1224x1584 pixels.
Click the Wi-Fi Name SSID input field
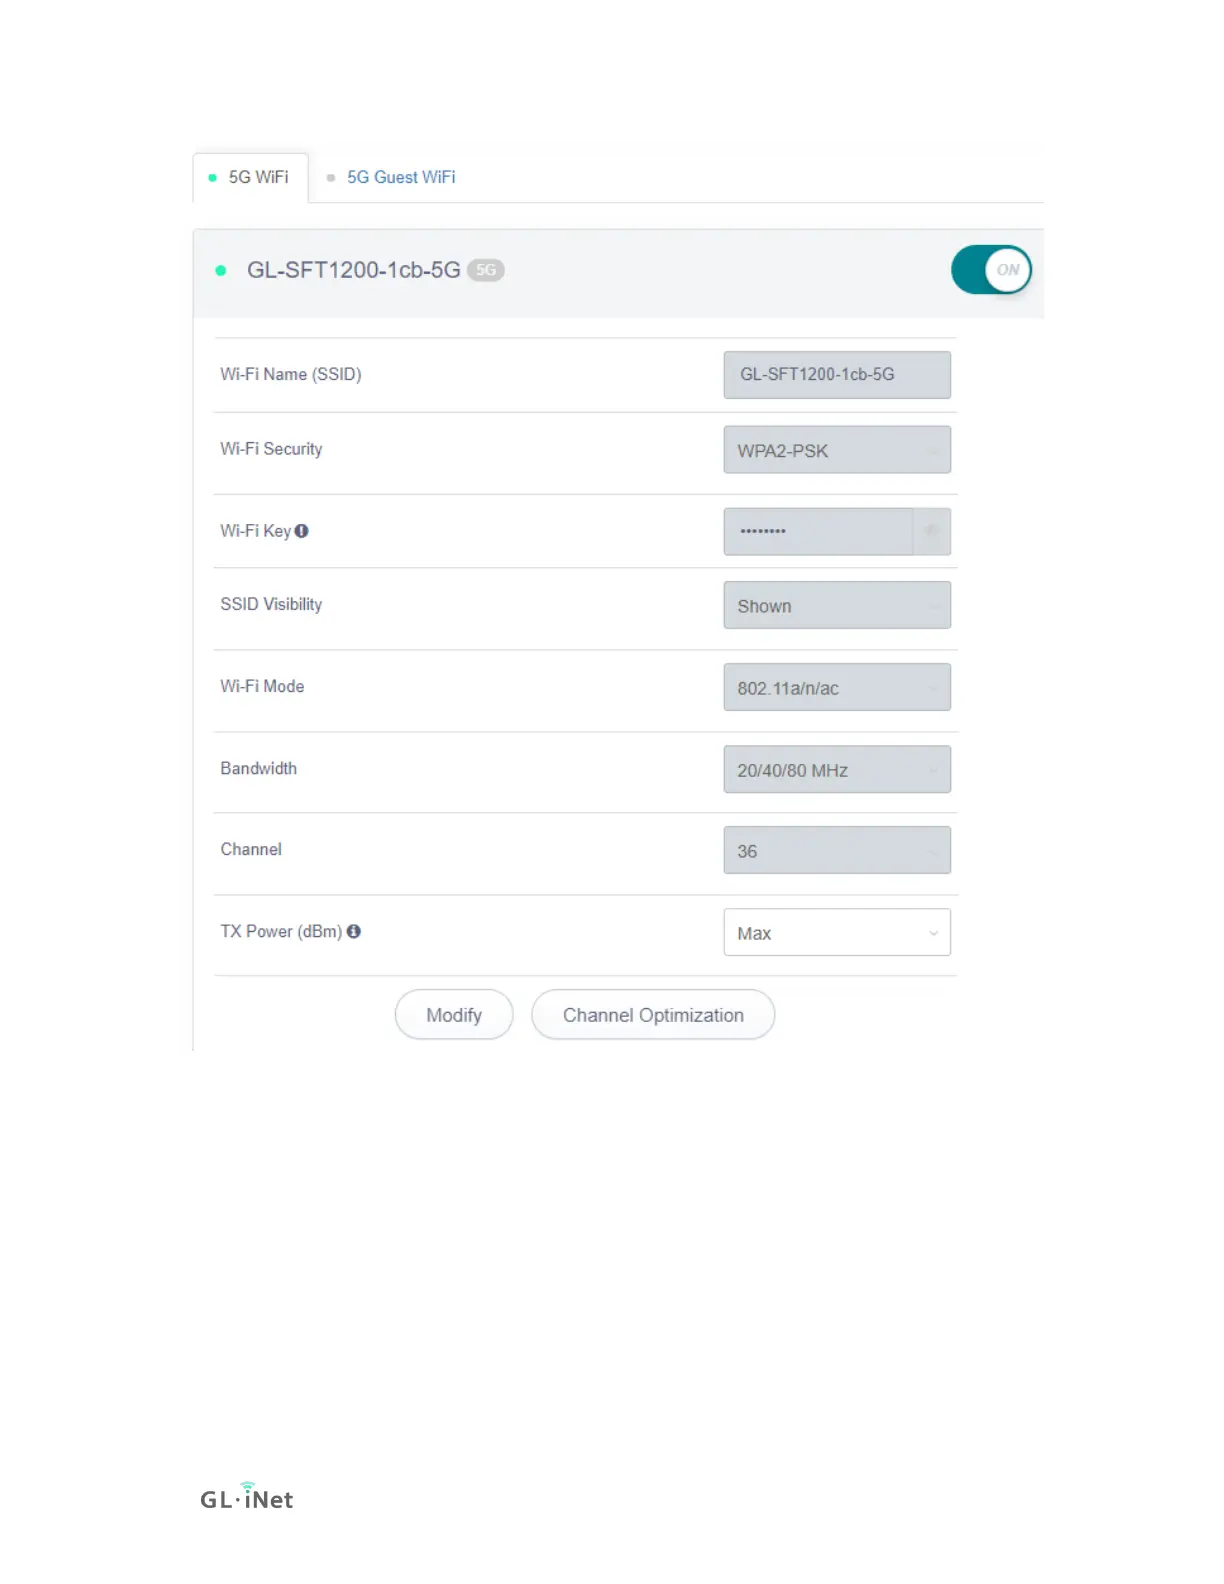click(837, 375)
